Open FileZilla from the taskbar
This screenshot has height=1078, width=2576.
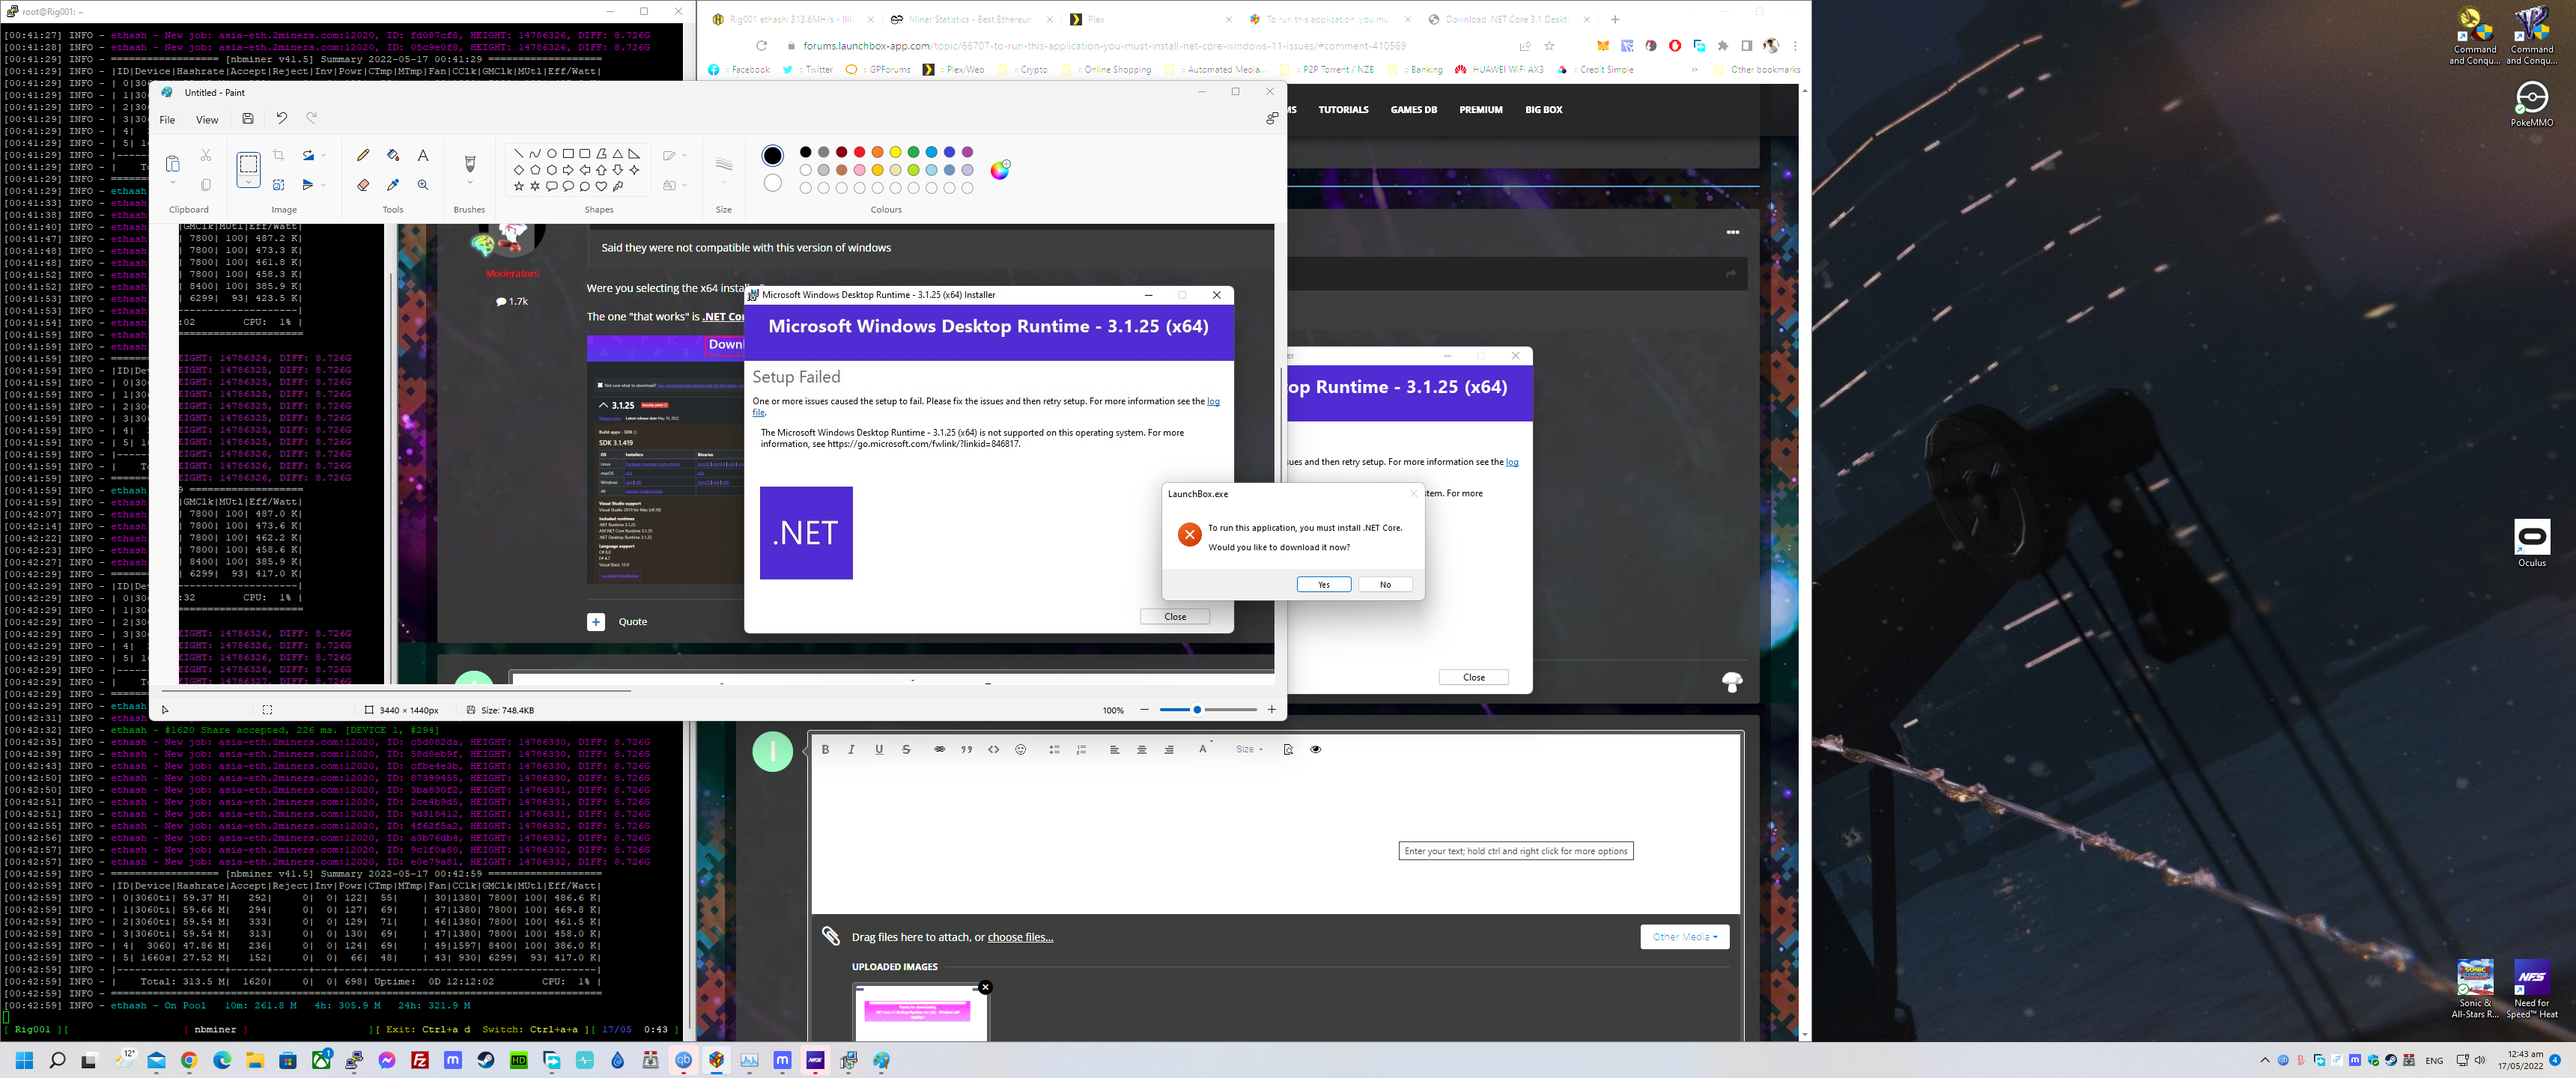pyautogui.click(x=420, y=1060)
